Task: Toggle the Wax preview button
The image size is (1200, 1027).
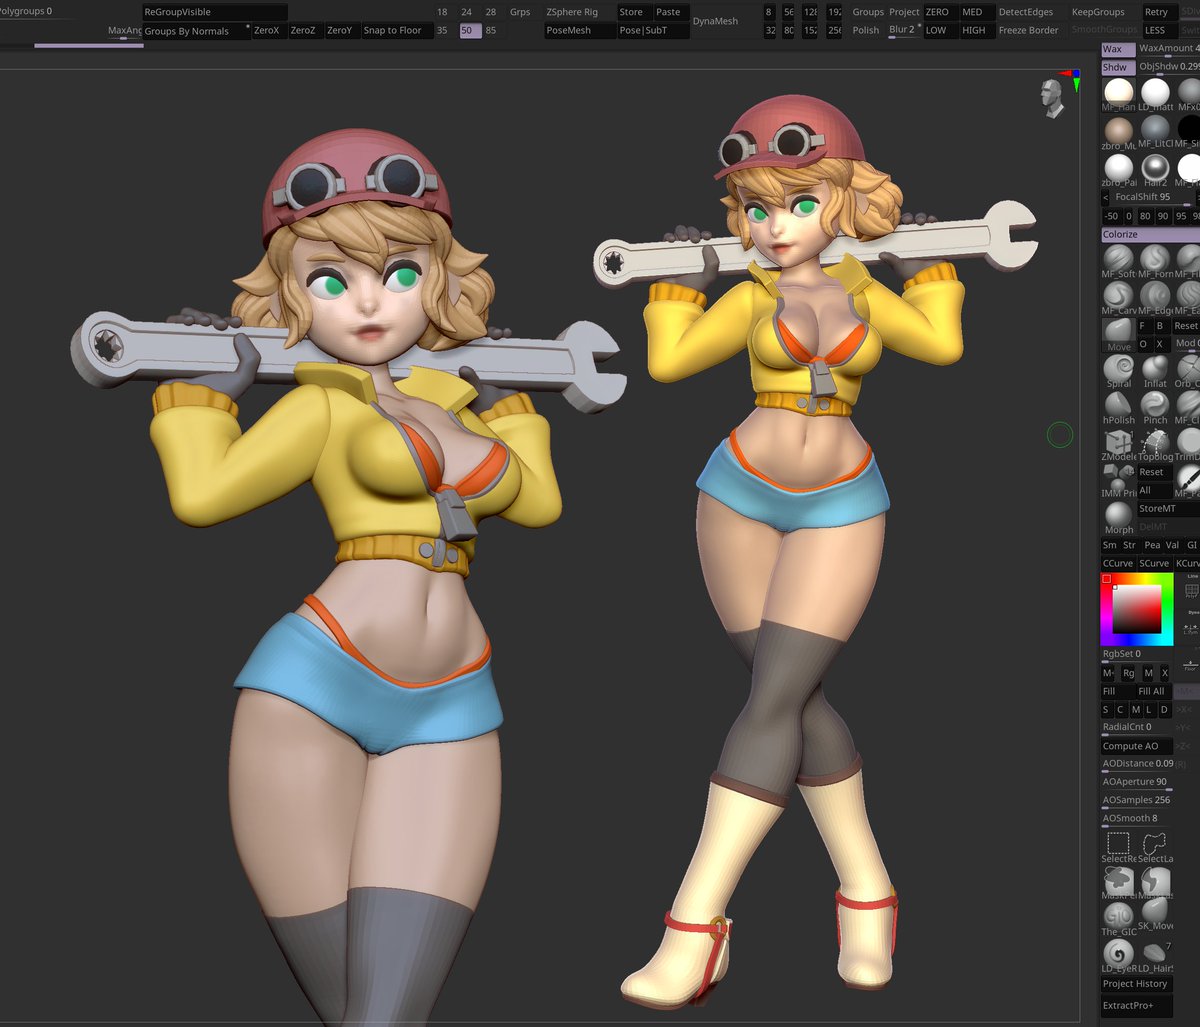Action: (x=1117, y=49)
